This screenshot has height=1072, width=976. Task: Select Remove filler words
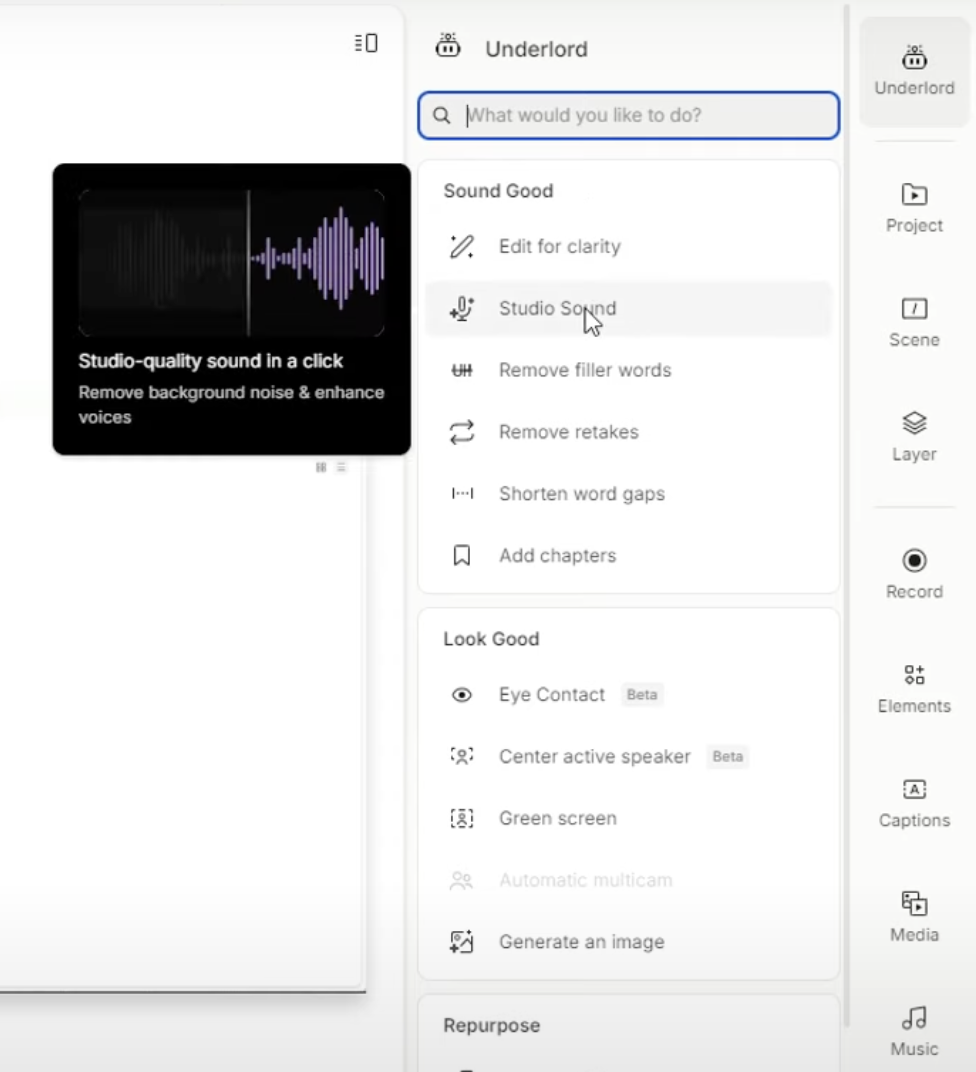click(x=628, y=371)
